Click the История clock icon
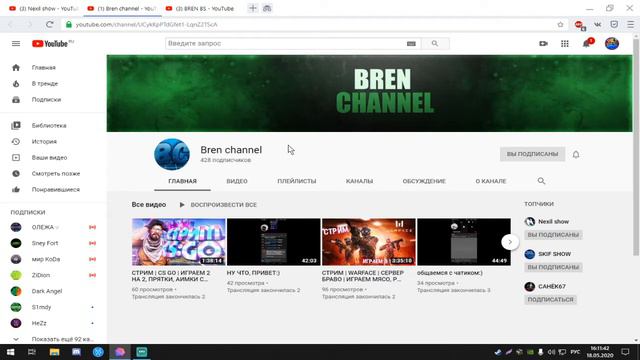 pos(16,141)
